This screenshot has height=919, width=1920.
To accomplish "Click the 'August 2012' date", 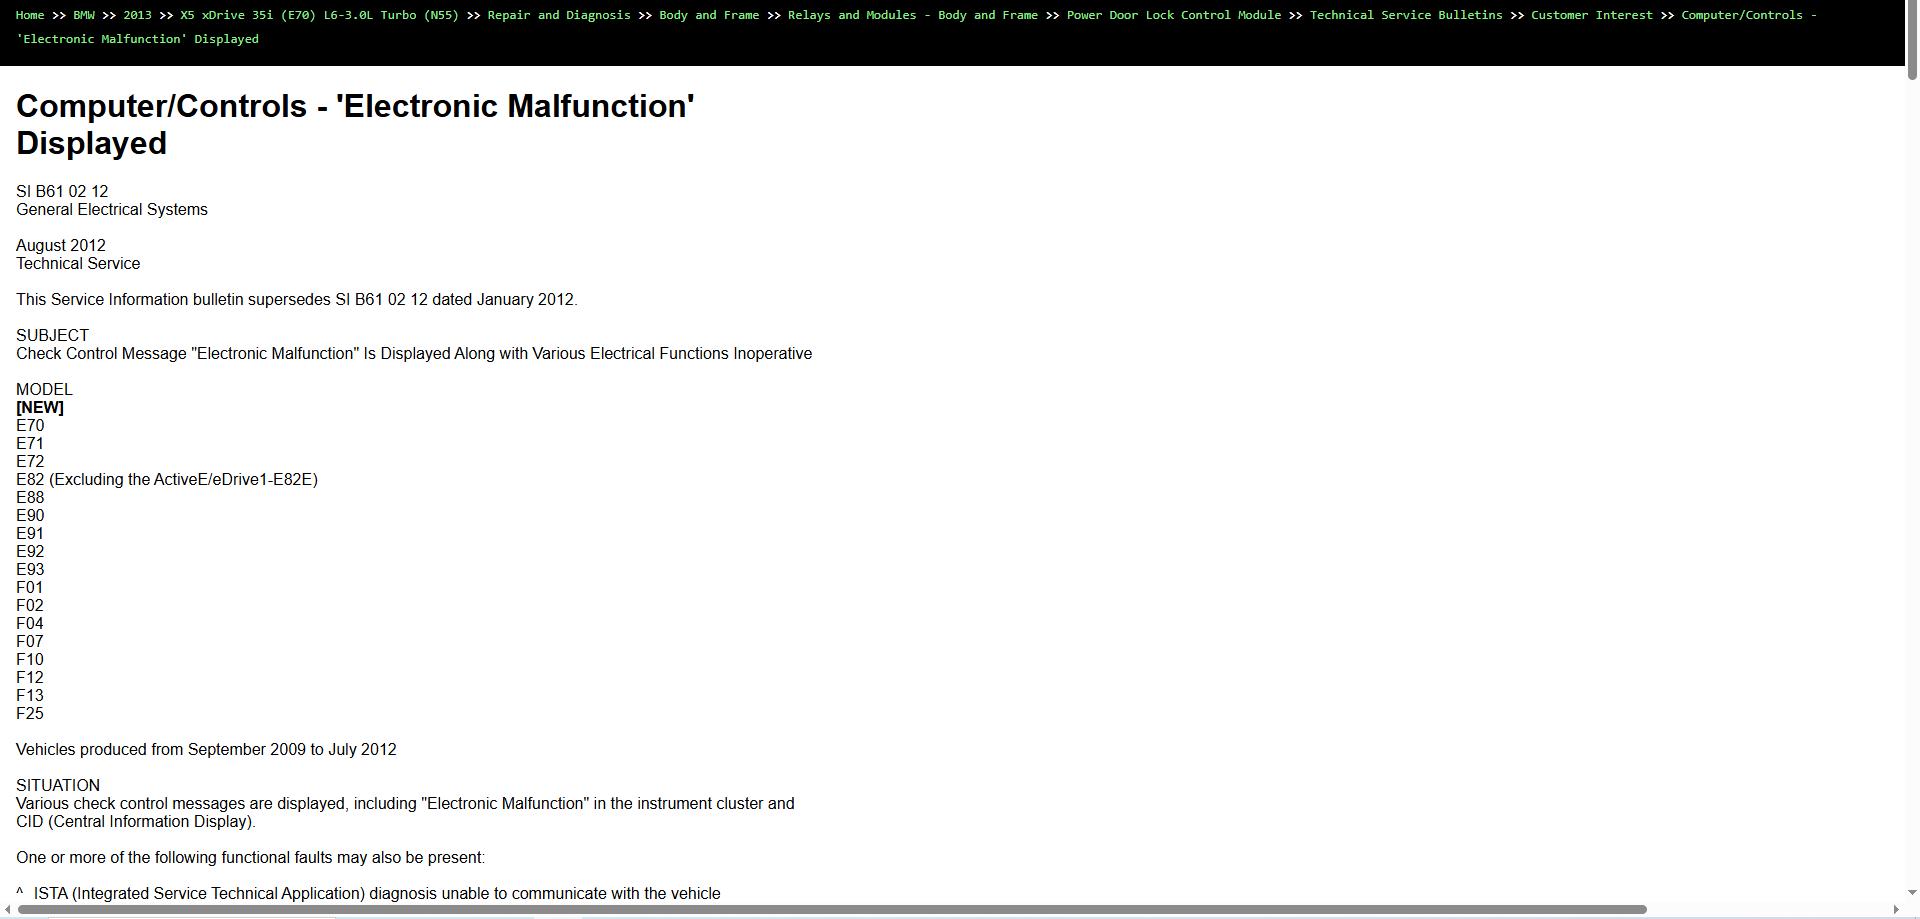I will coord(61,245).
